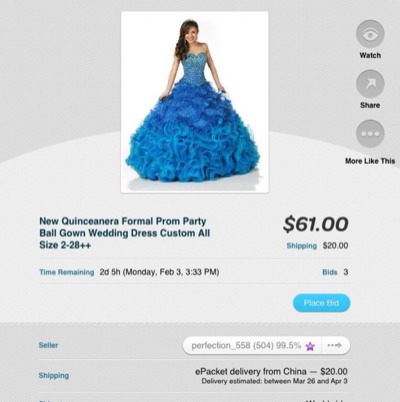Open the blue ball gown photo

195,102
